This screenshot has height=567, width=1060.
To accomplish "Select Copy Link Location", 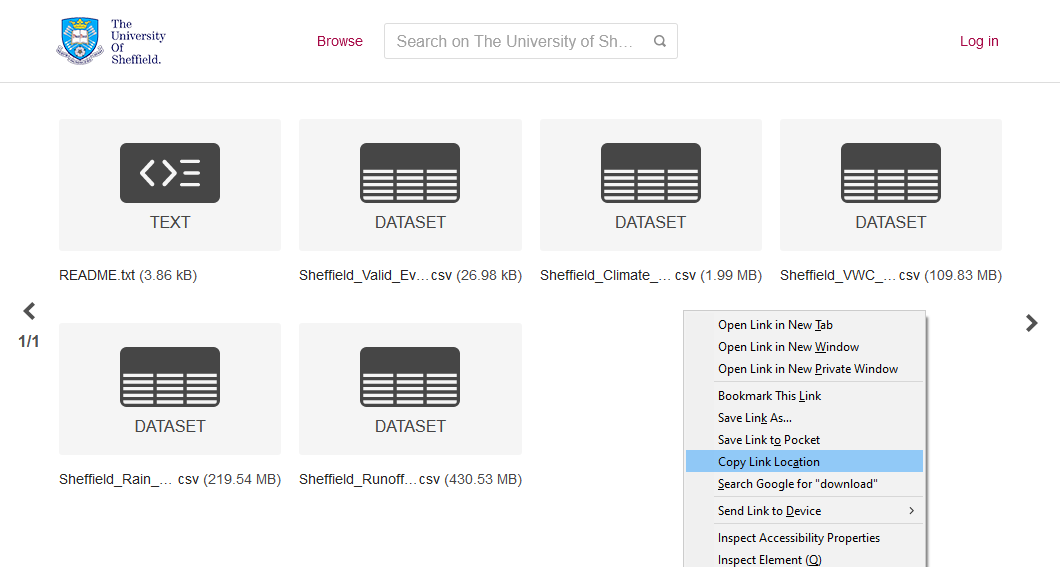I will (x=804, y=462).
